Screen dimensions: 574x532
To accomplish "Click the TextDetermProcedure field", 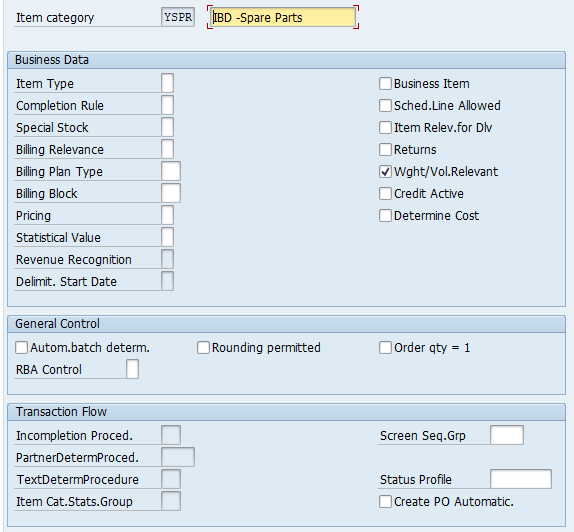I will click(171, 479).
